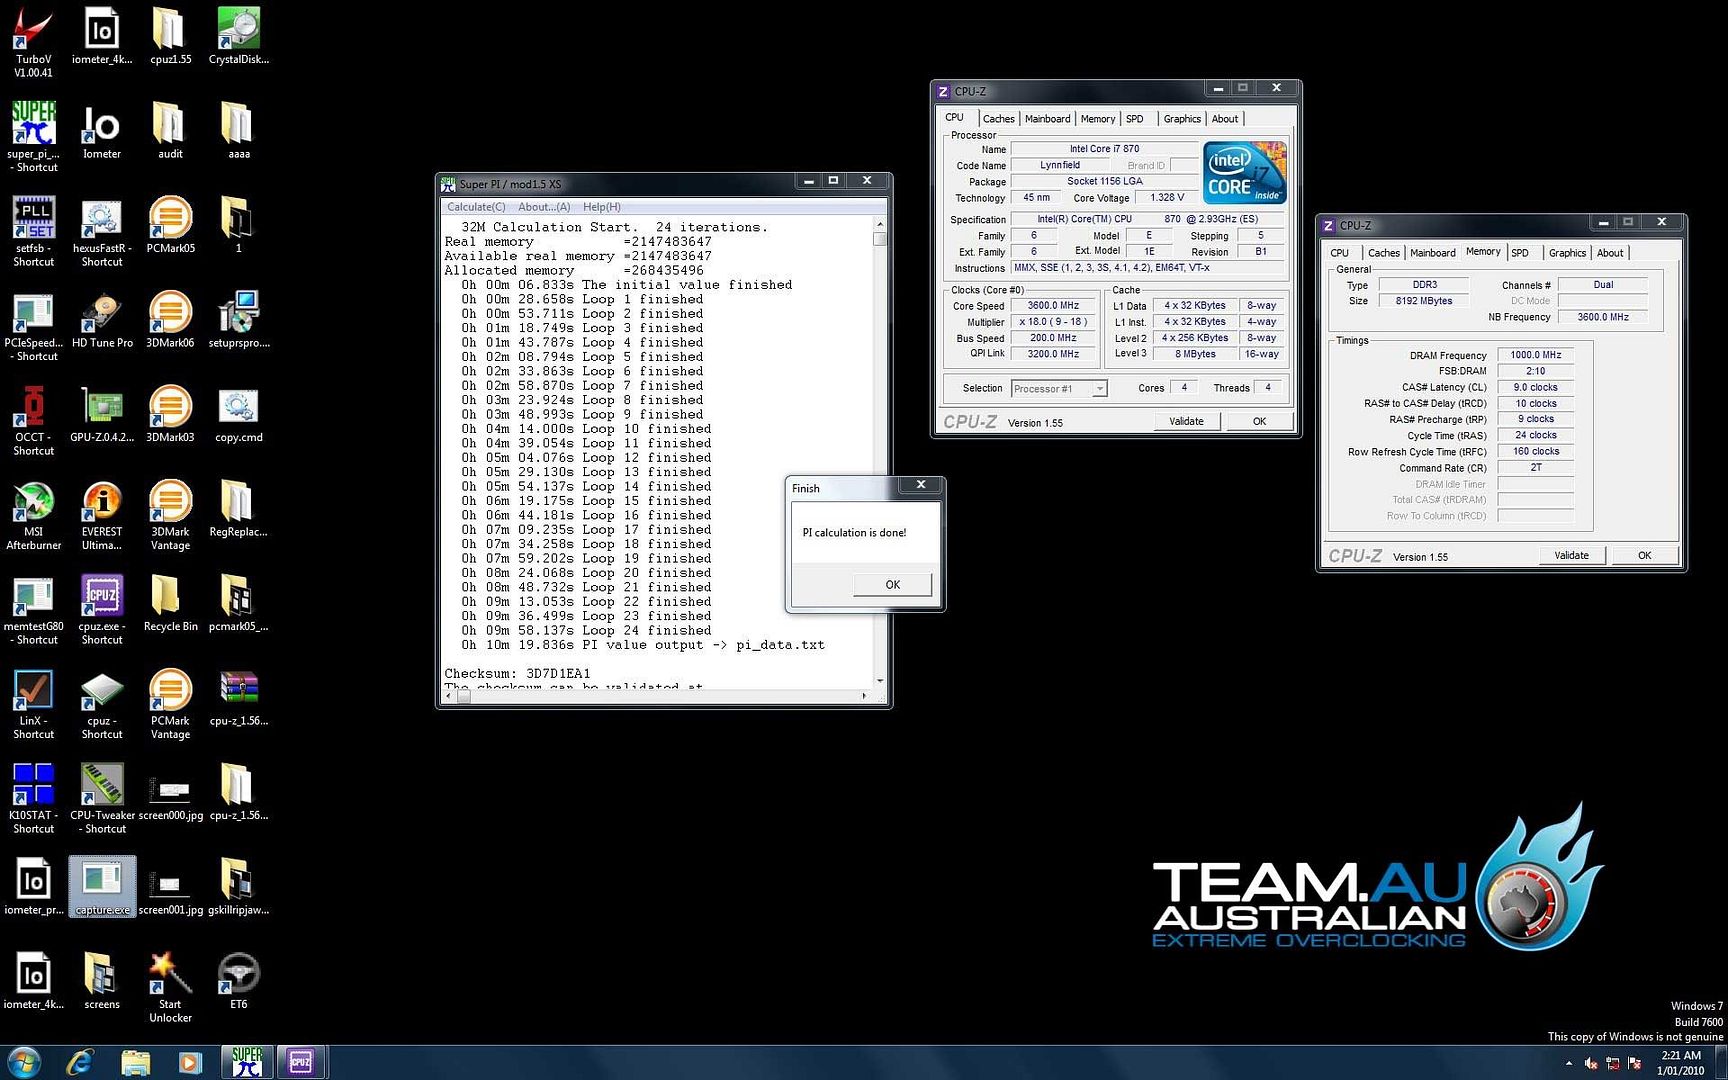The image size is (1728, 1080).
Task: Click Core Voltage 1.328 V value
Action: [x=1166, y=198]
